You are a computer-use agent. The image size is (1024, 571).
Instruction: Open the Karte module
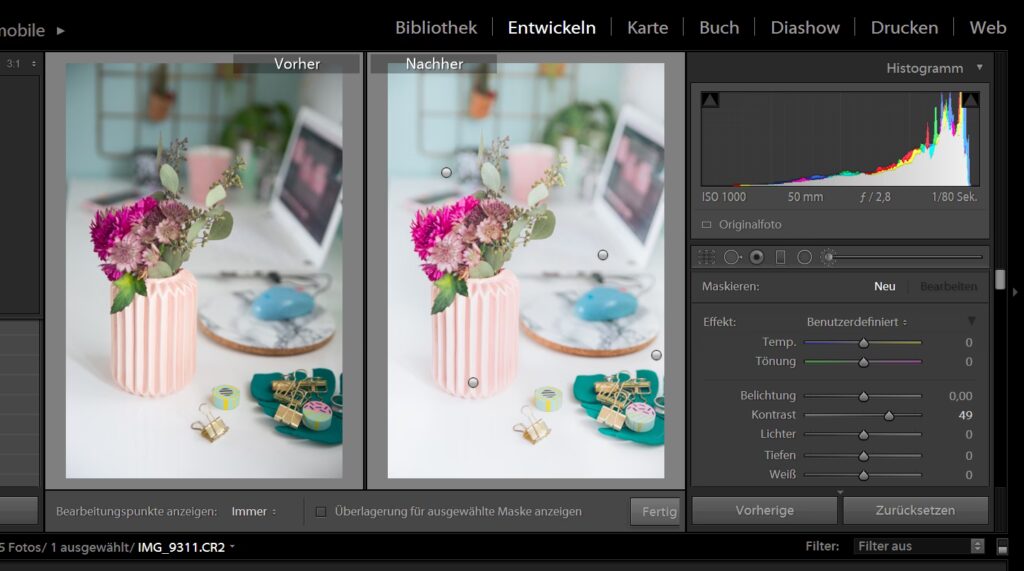[x=647, y=28]
